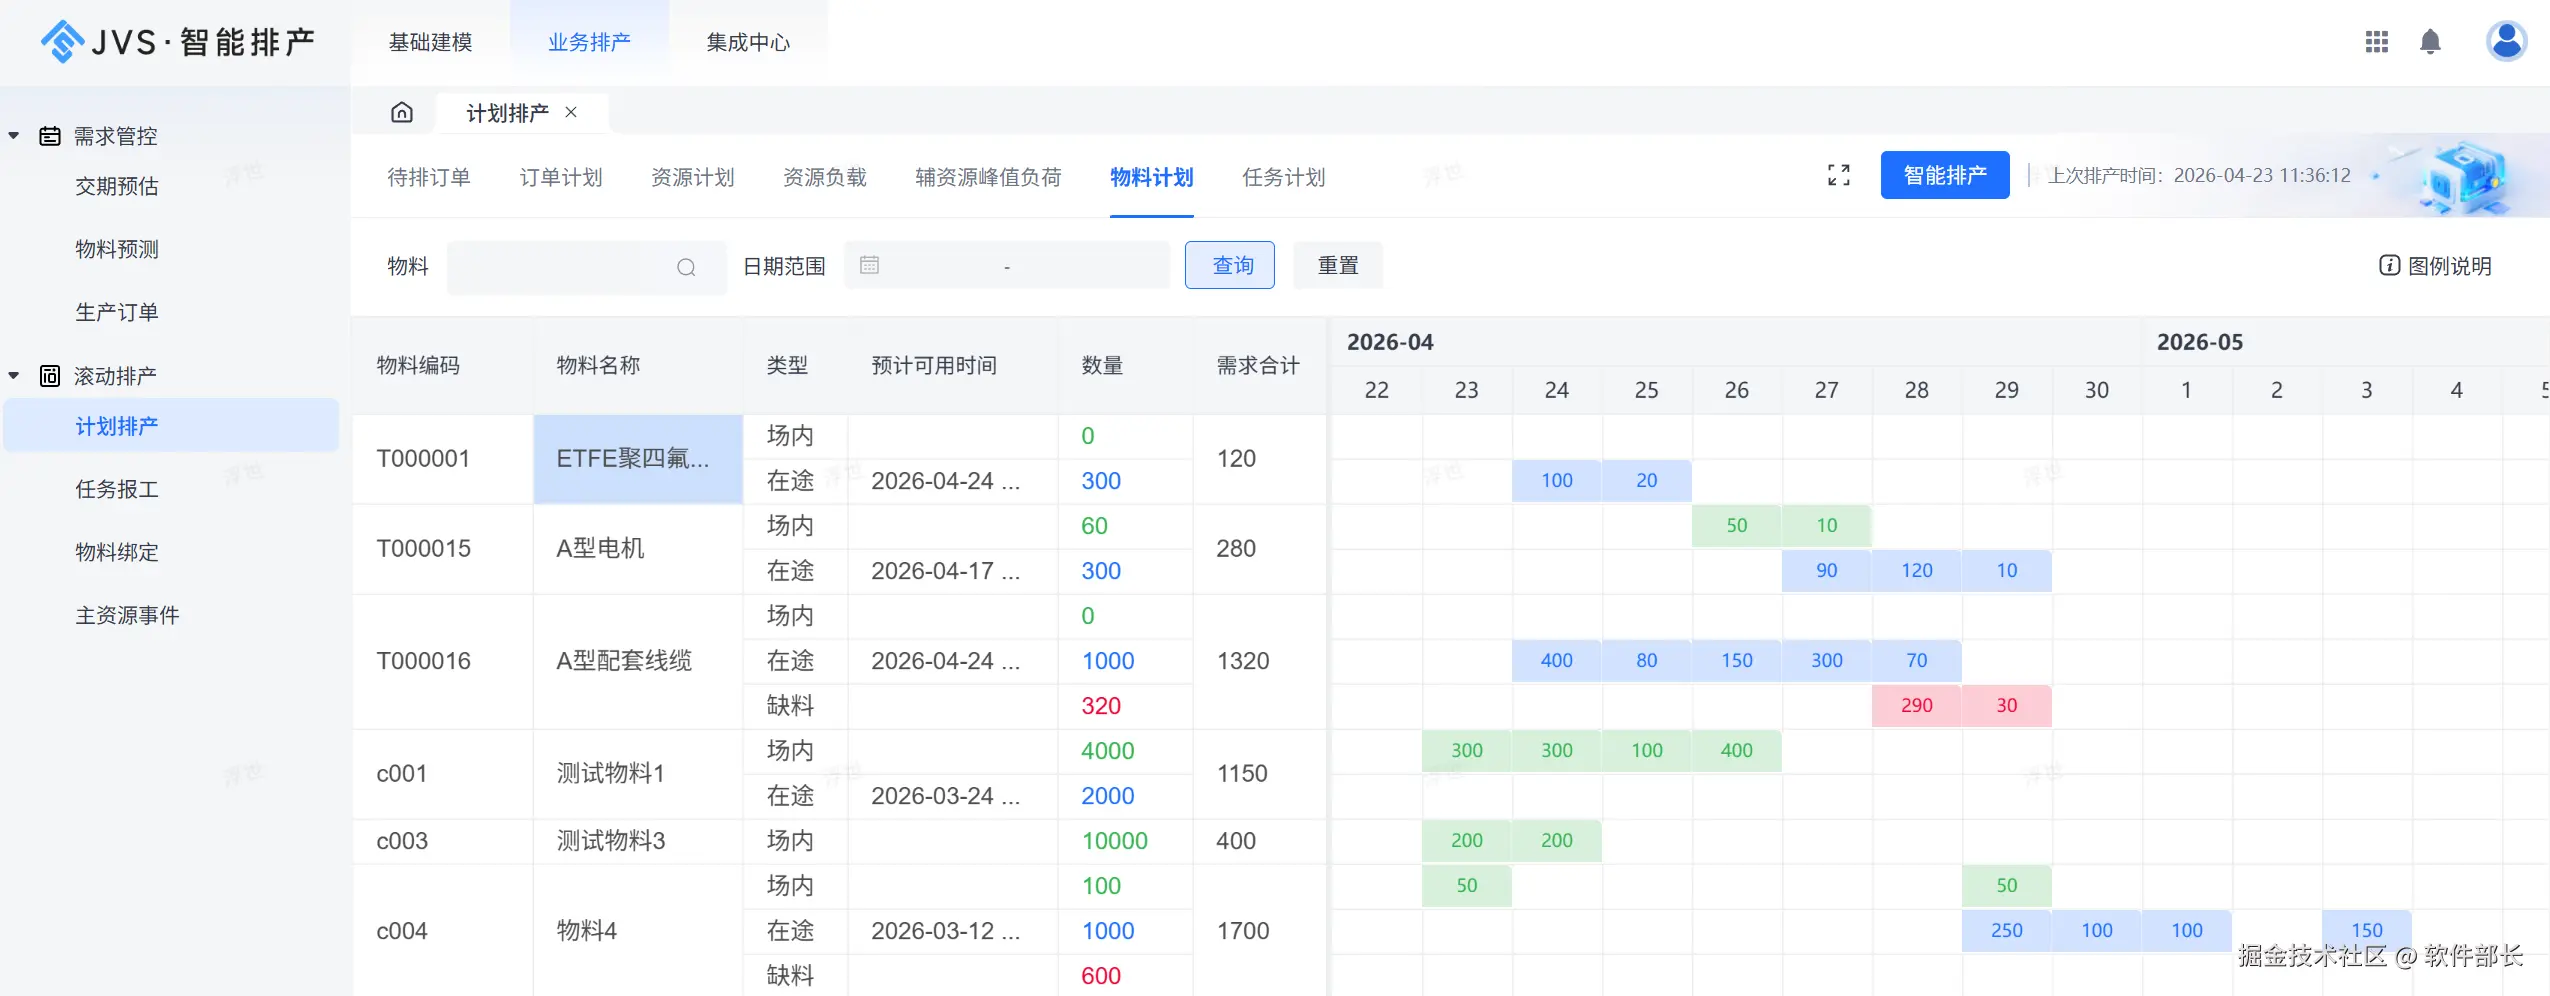Viewport: 2550px width, 996px height.
Task: Click the calendar icon in date range
Action: coord(869,265)
